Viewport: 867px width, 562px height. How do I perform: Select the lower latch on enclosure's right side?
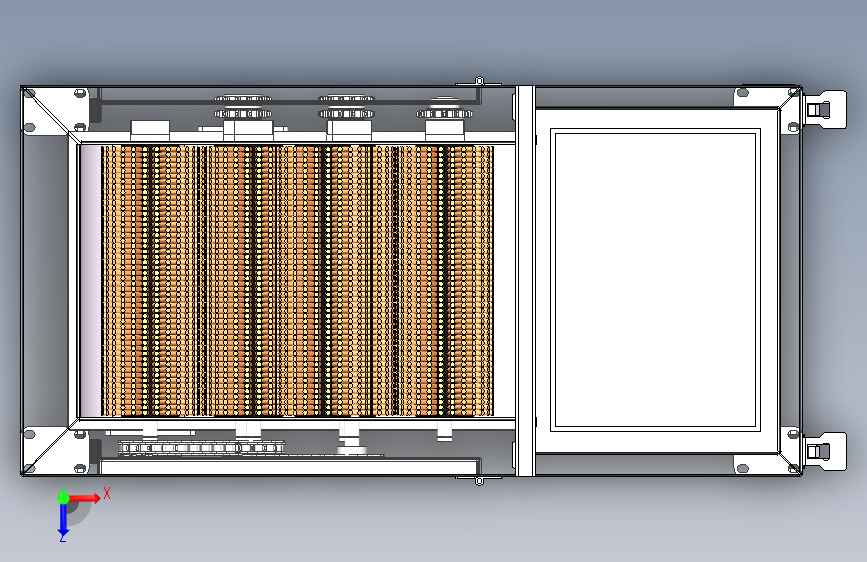pos(824,451)
